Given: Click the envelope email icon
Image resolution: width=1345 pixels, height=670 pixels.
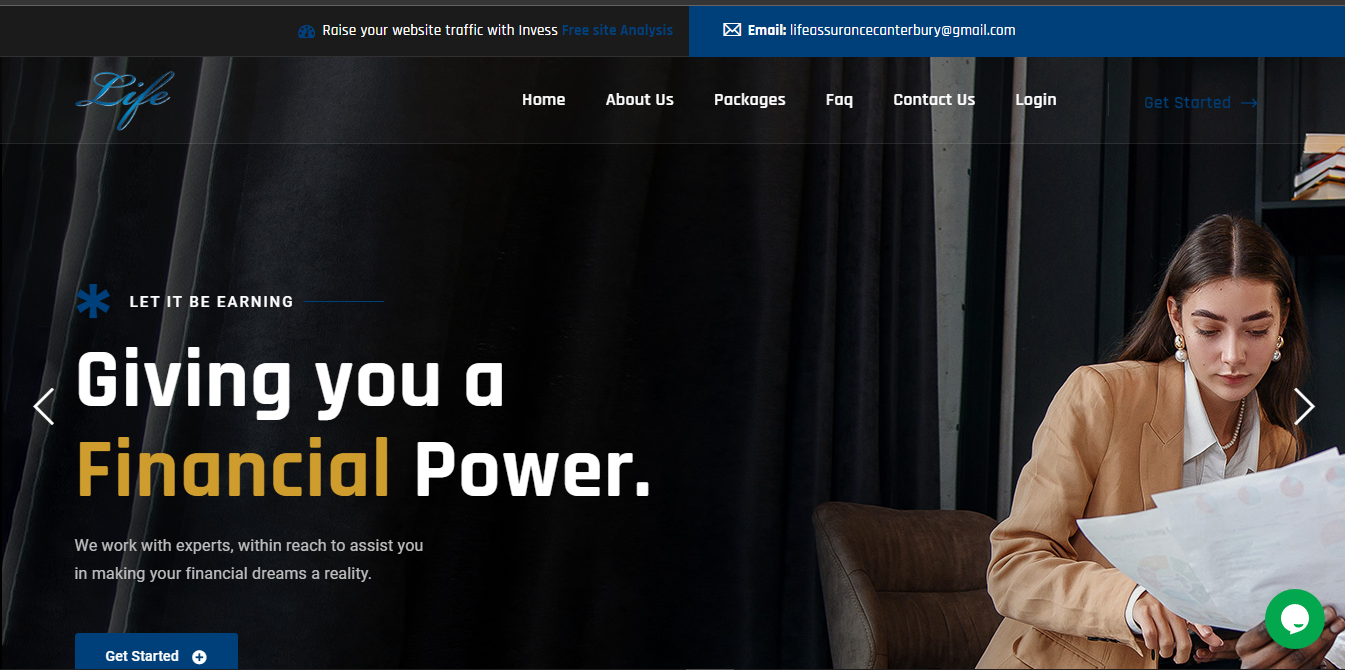Looking at the screenshot, I should pyautogui.click(x=732, y=30).
